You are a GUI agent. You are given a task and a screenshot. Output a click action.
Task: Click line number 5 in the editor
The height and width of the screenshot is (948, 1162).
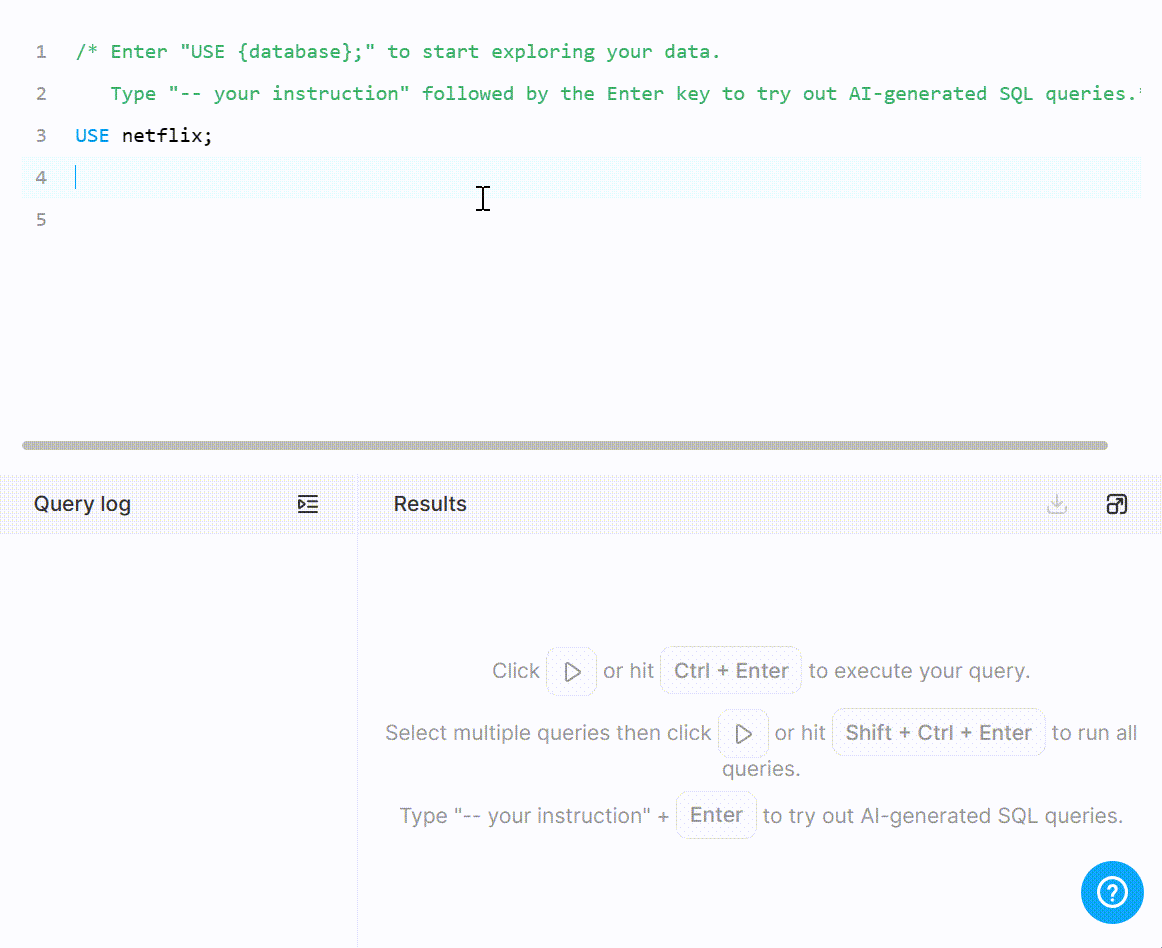point(41,219)
